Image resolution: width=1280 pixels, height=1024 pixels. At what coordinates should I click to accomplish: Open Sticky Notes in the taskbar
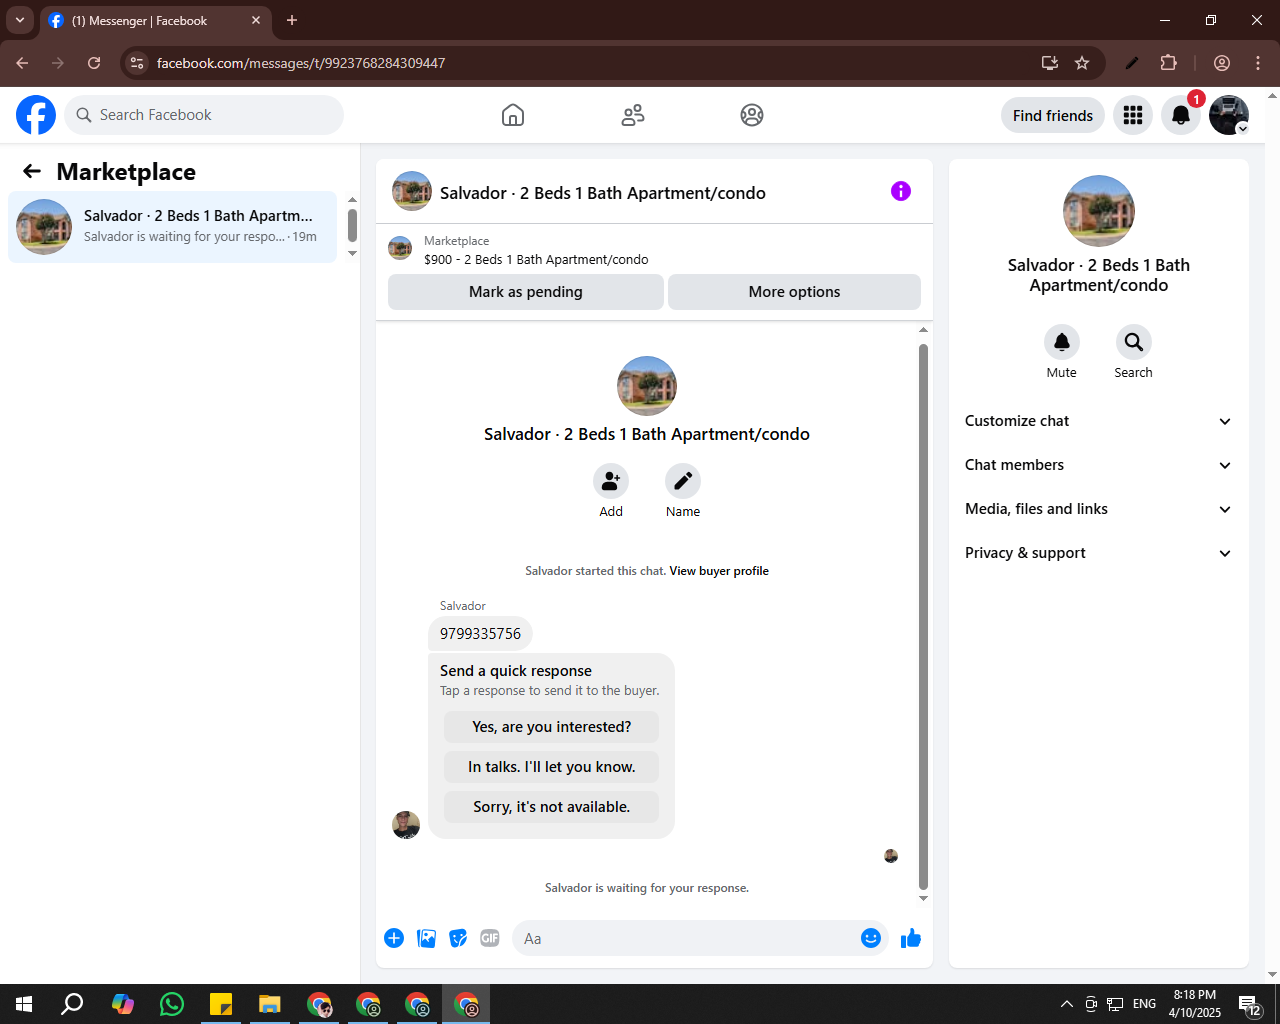[221, 1004]
